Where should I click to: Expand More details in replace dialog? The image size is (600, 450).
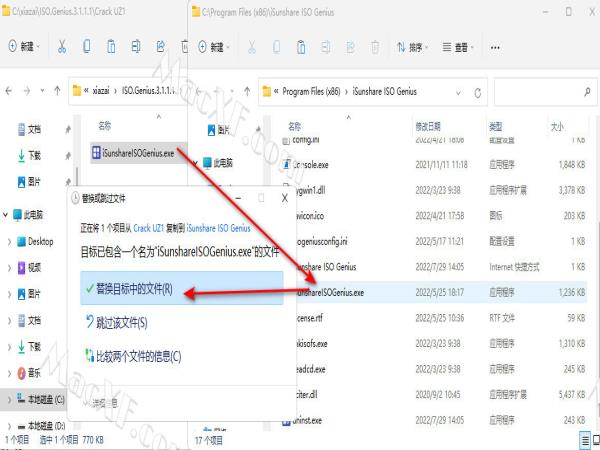click(101, 403)
